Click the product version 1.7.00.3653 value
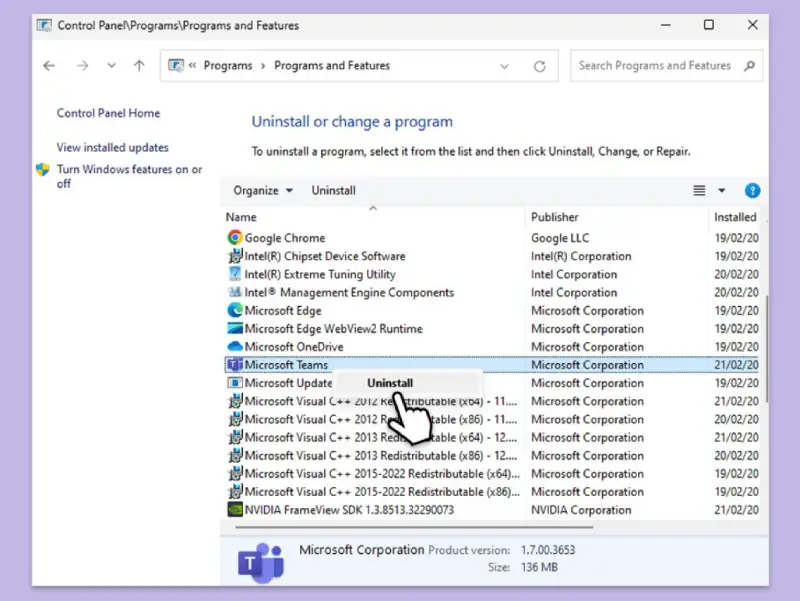This screenshot has width=800, height=601. (548, 550)
